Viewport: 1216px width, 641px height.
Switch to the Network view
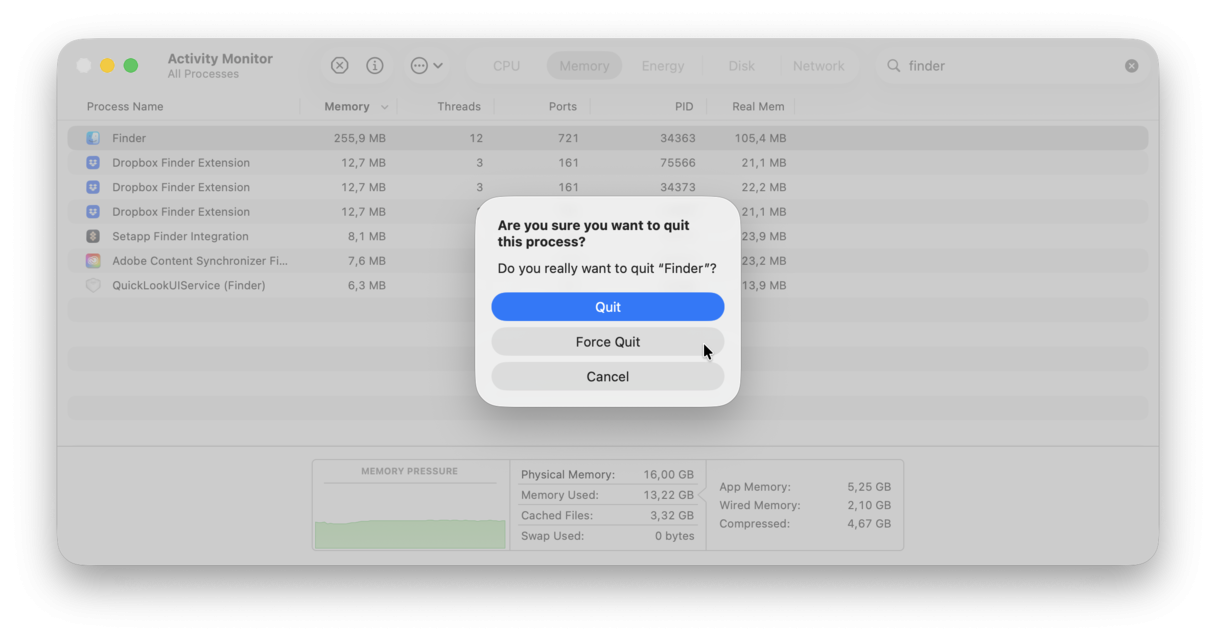tap(819, 65)
